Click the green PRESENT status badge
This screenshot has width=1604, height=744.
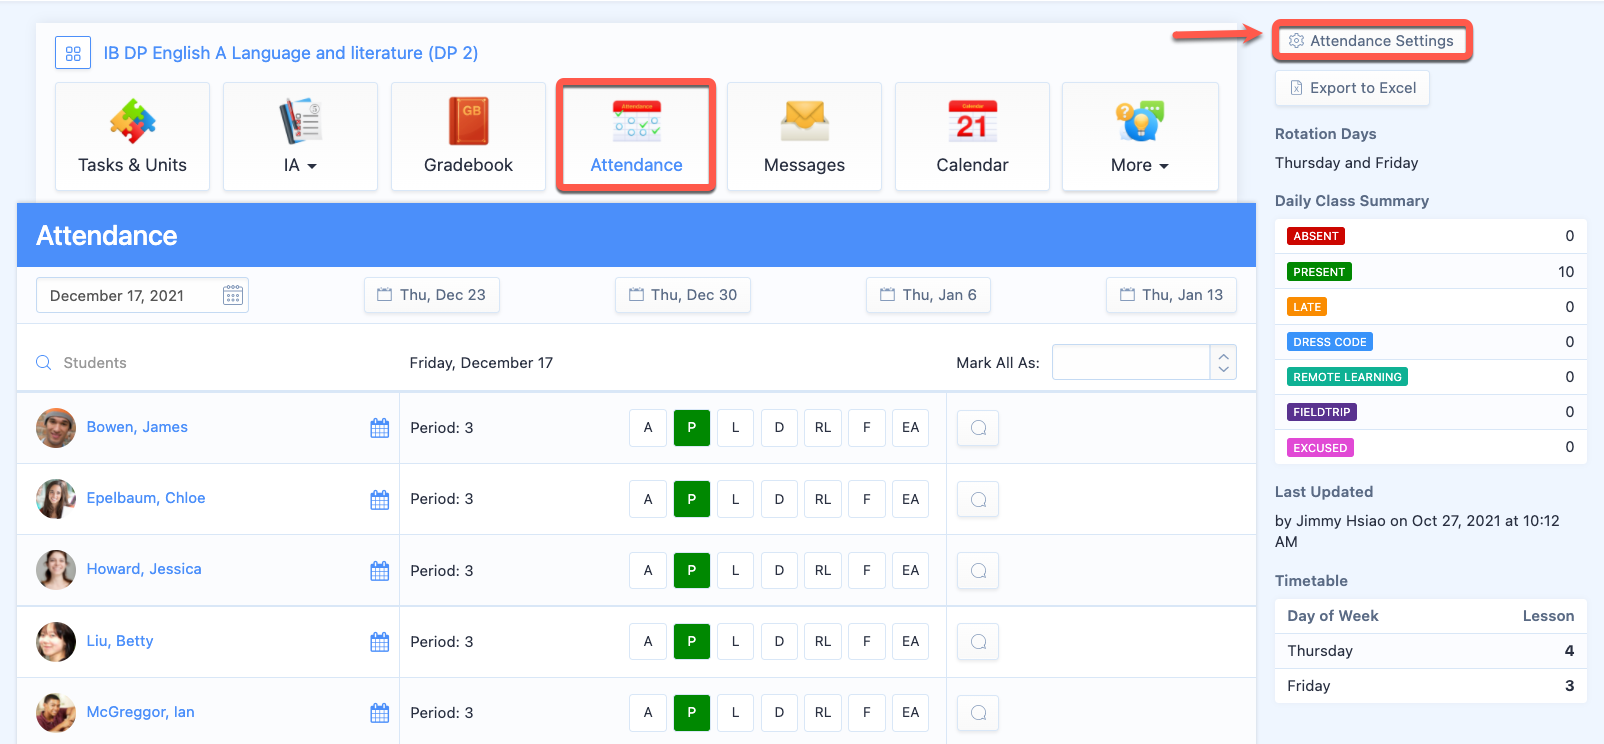click(x=1319, y=272)
